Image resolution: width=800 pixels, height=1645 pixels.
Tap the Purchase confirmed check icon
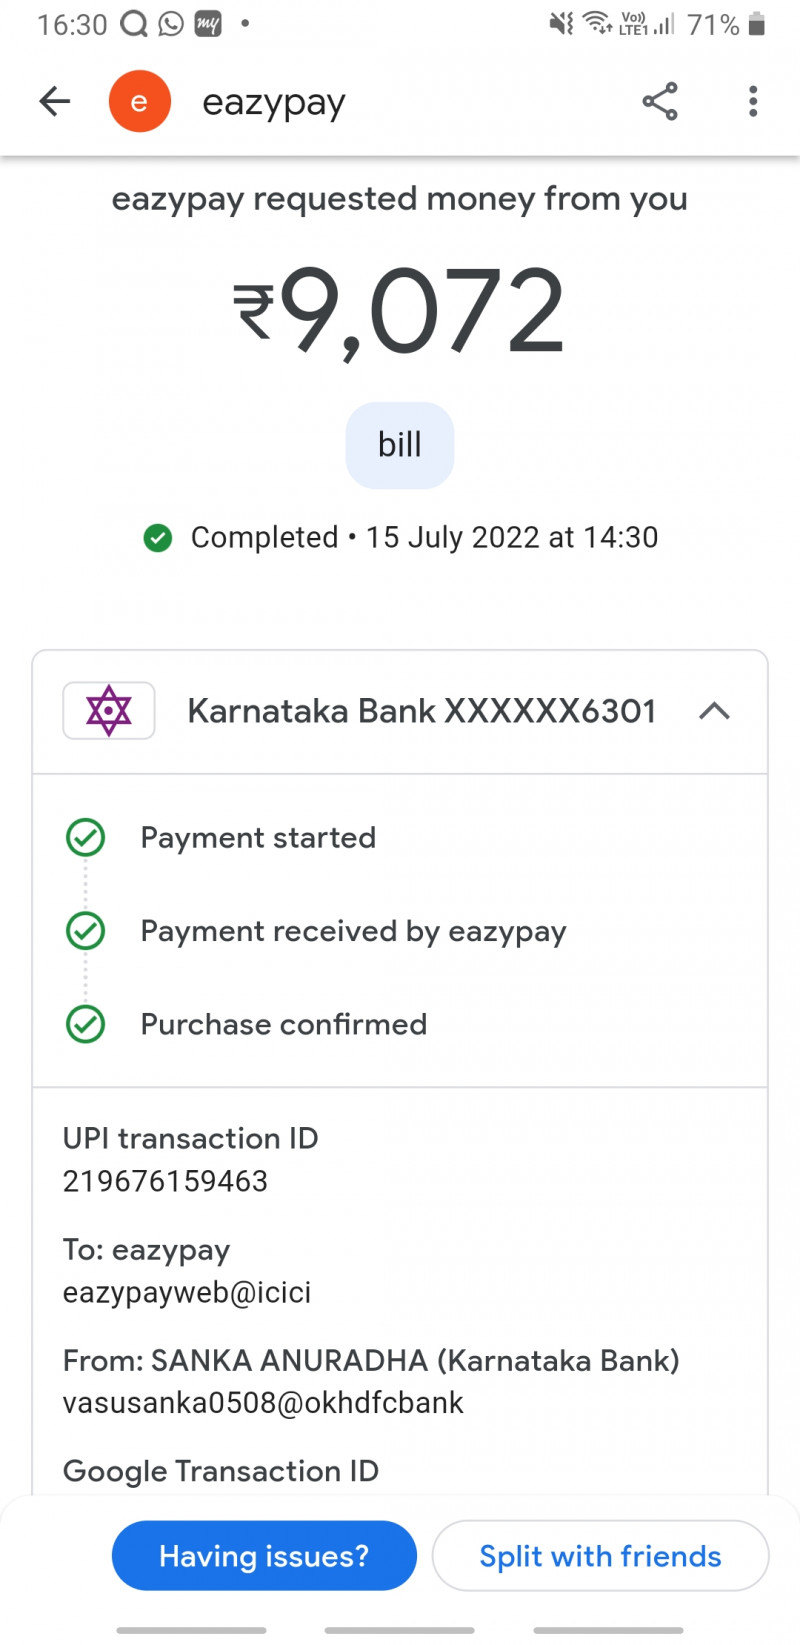tap(86, 1024)
